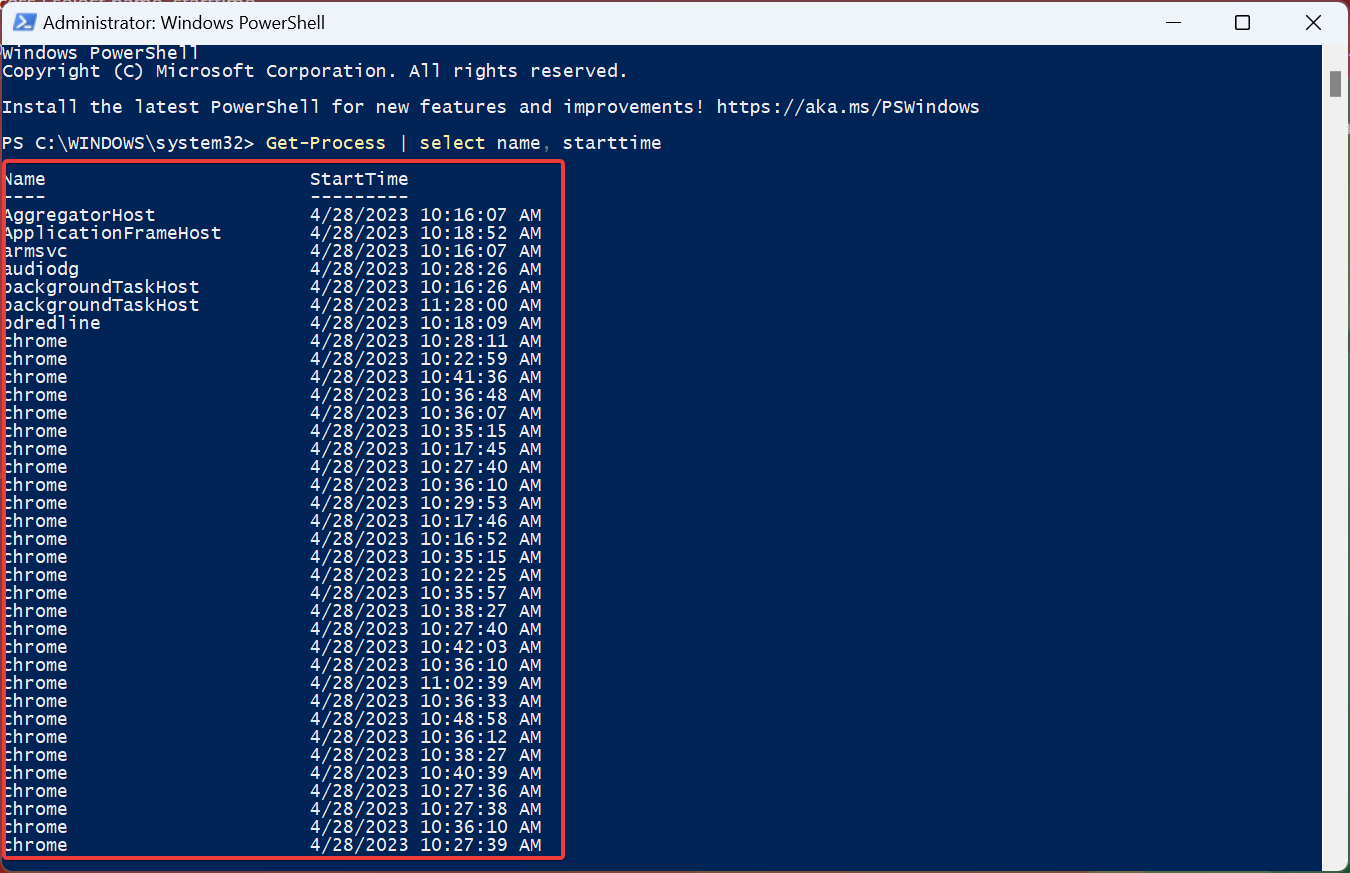Click chrome start time 11:02:39 AM
The width and height of the screenshot is (1350, 873).
(x=426, y=683)
